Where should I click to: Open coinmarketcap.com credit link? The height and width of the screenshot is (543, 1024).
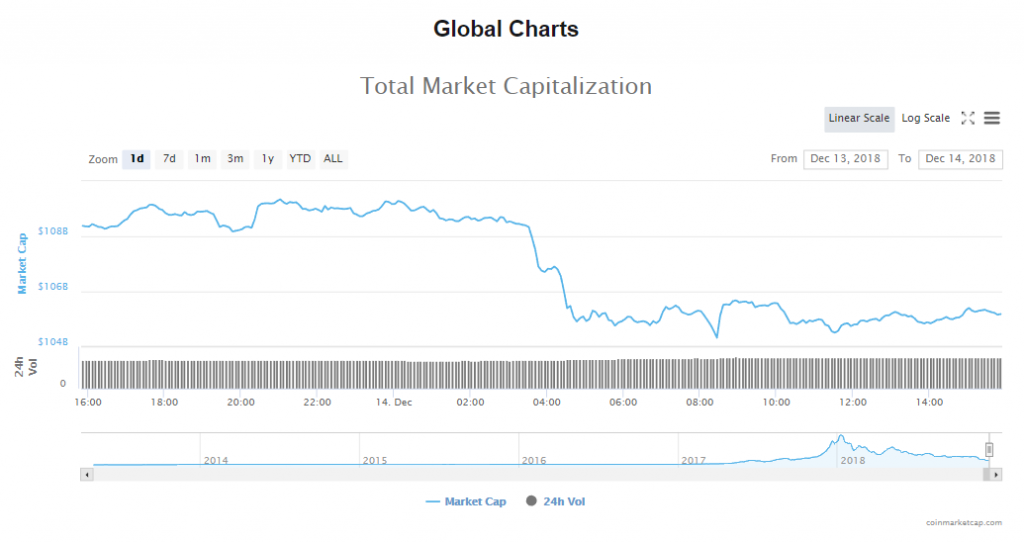pos(962,522)
